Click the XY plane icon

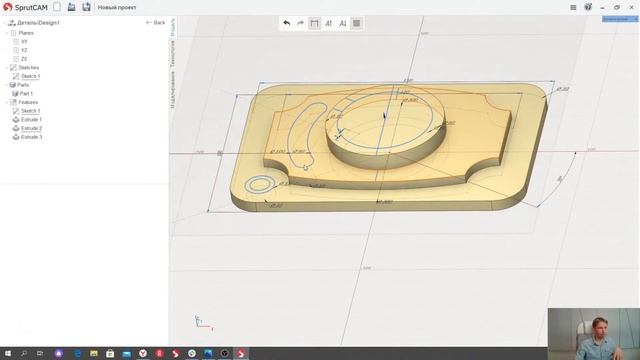[16, 42]
